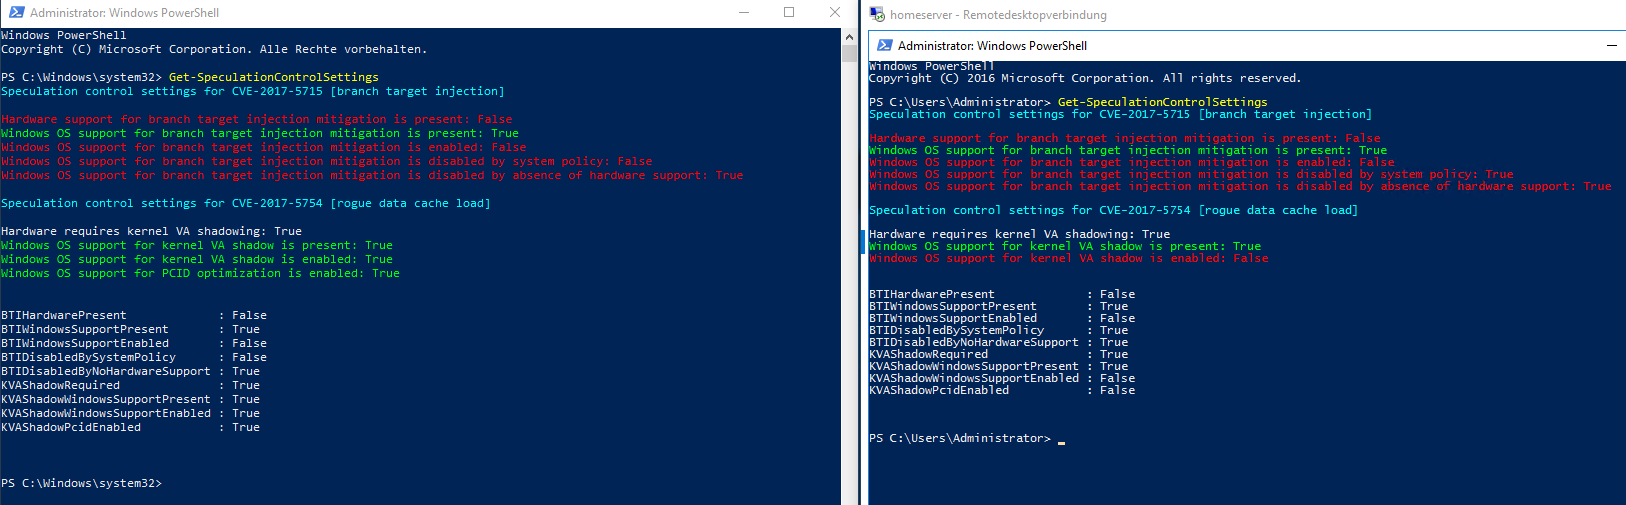Click KVAShadowRequired row in remote window
1626x505 pixels.
tap(999, 354)
